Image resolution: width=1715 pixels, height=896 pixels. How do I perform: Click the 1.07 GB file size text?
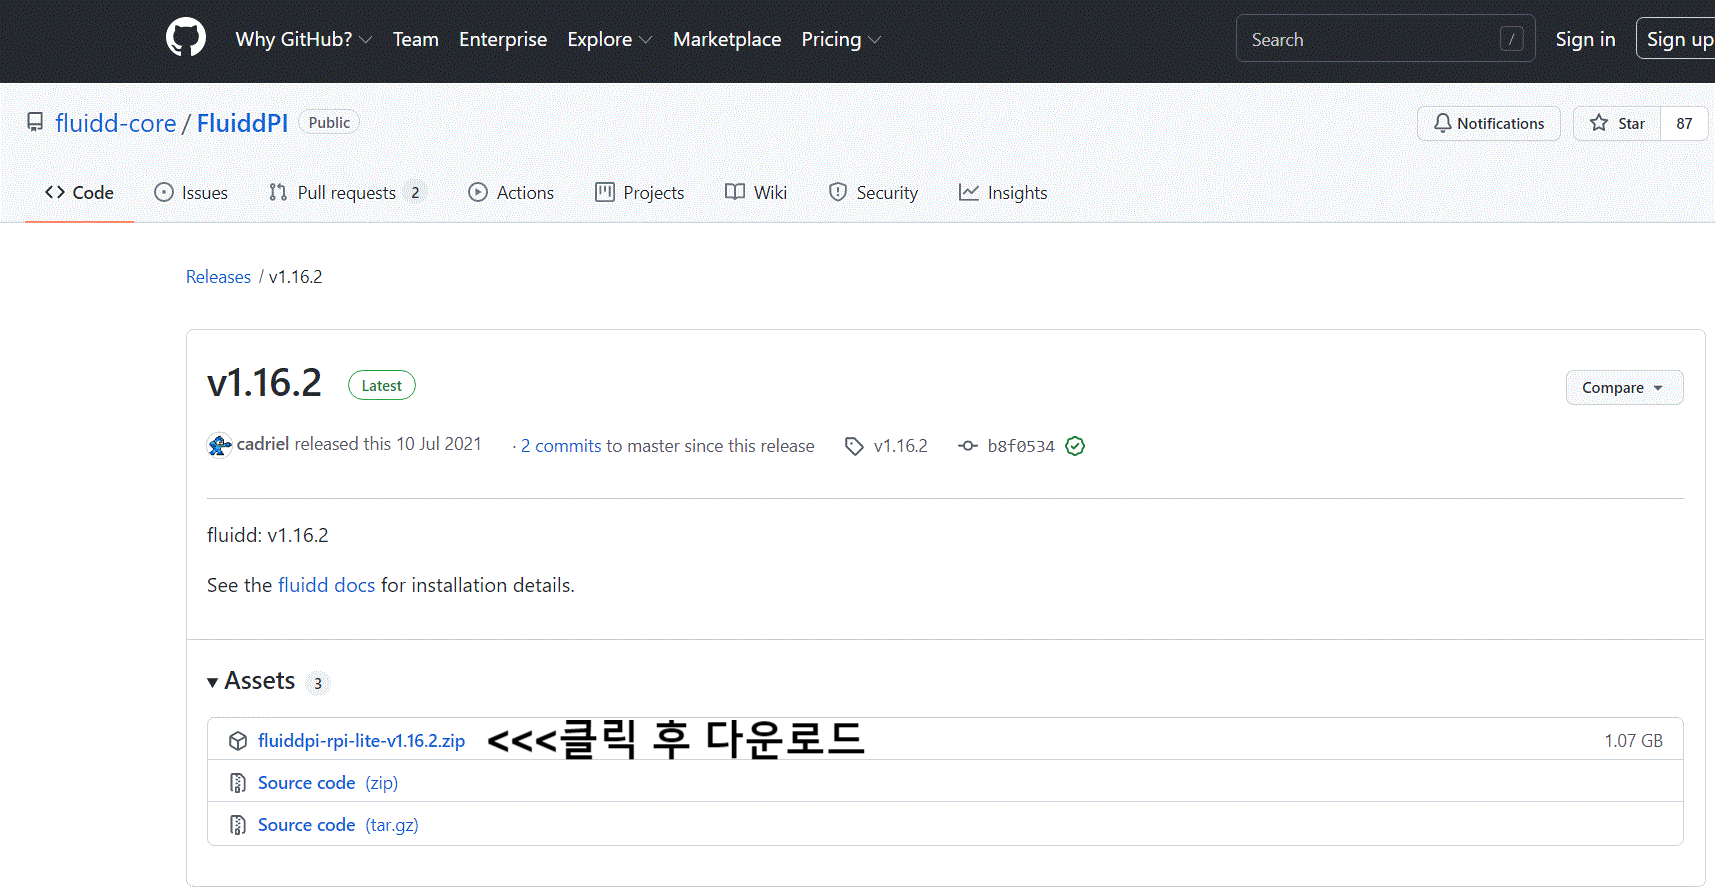(1634, 741)
